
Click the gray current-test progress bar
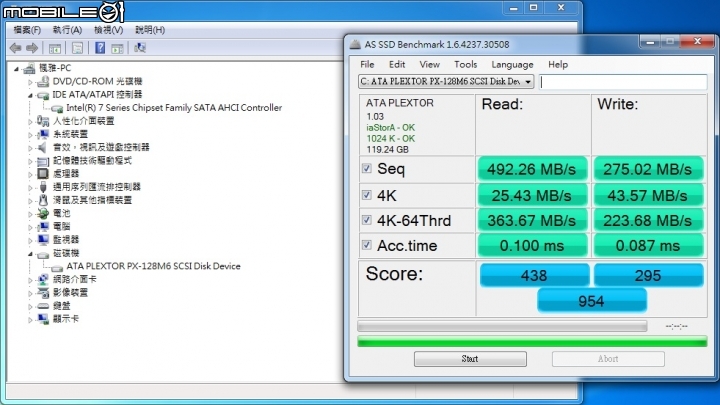click(x=502, y=326)
